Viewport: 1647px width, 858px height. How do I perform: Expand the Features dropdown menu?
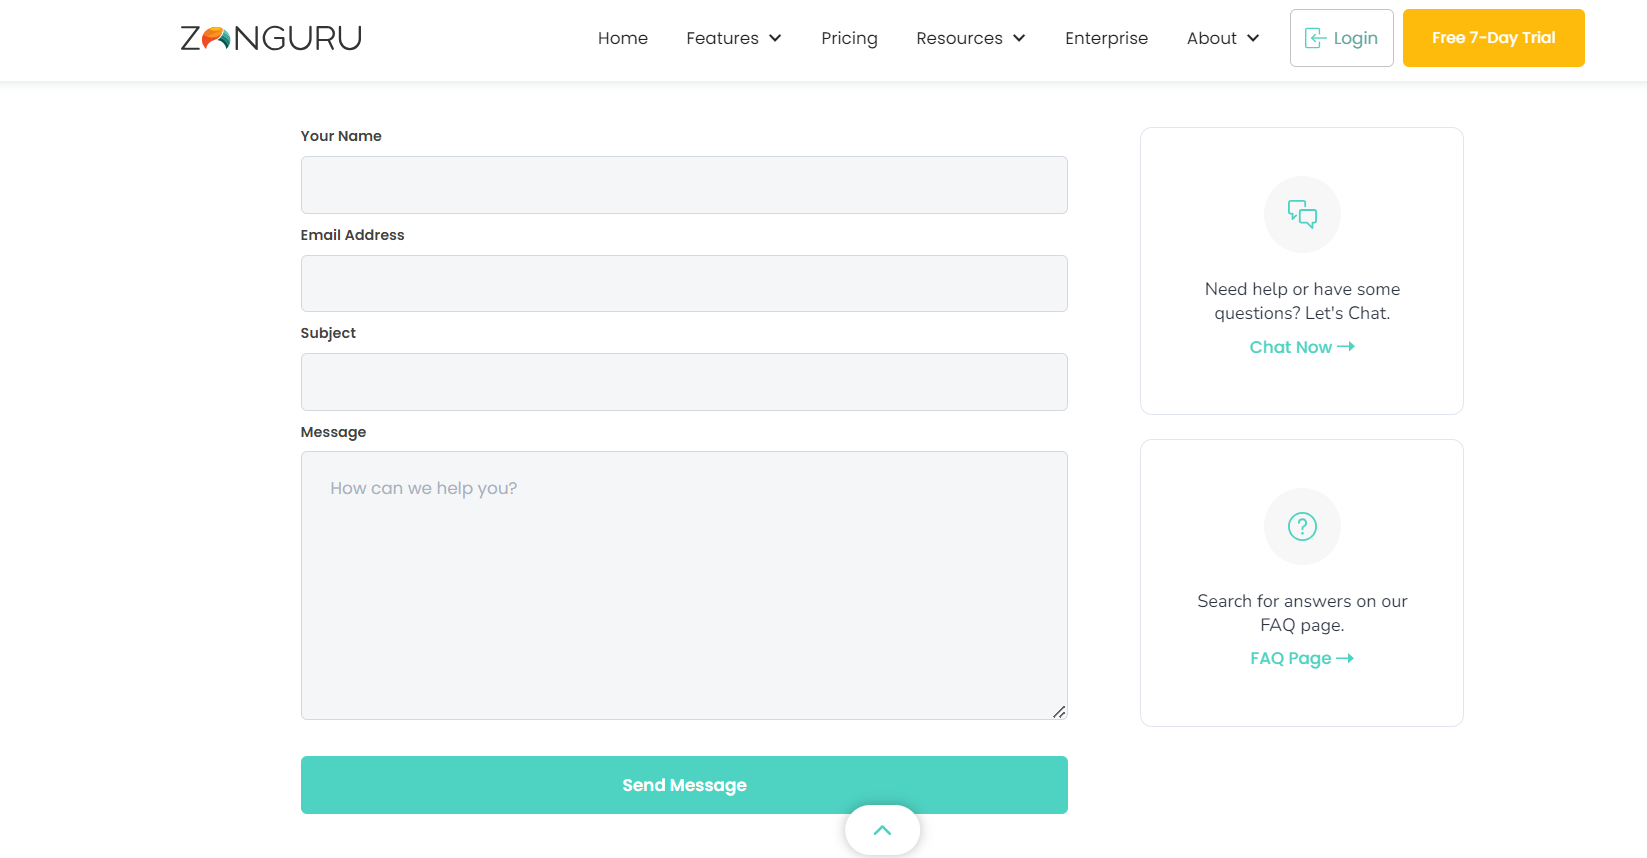click(734, 38)
